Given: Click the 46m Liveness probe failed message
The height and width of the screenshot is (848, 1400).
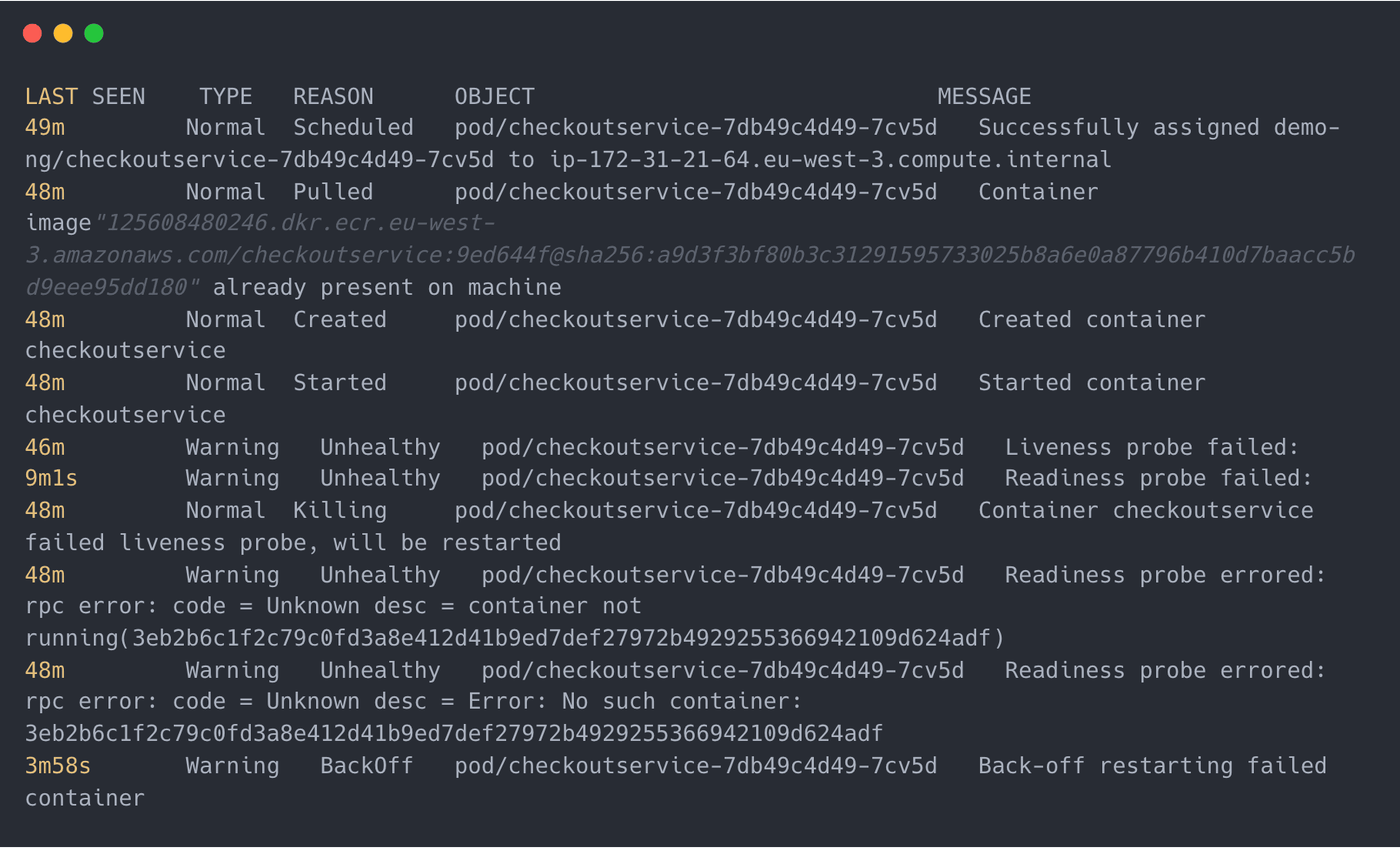Looking at the screenshot, I should coord(1152,447).
